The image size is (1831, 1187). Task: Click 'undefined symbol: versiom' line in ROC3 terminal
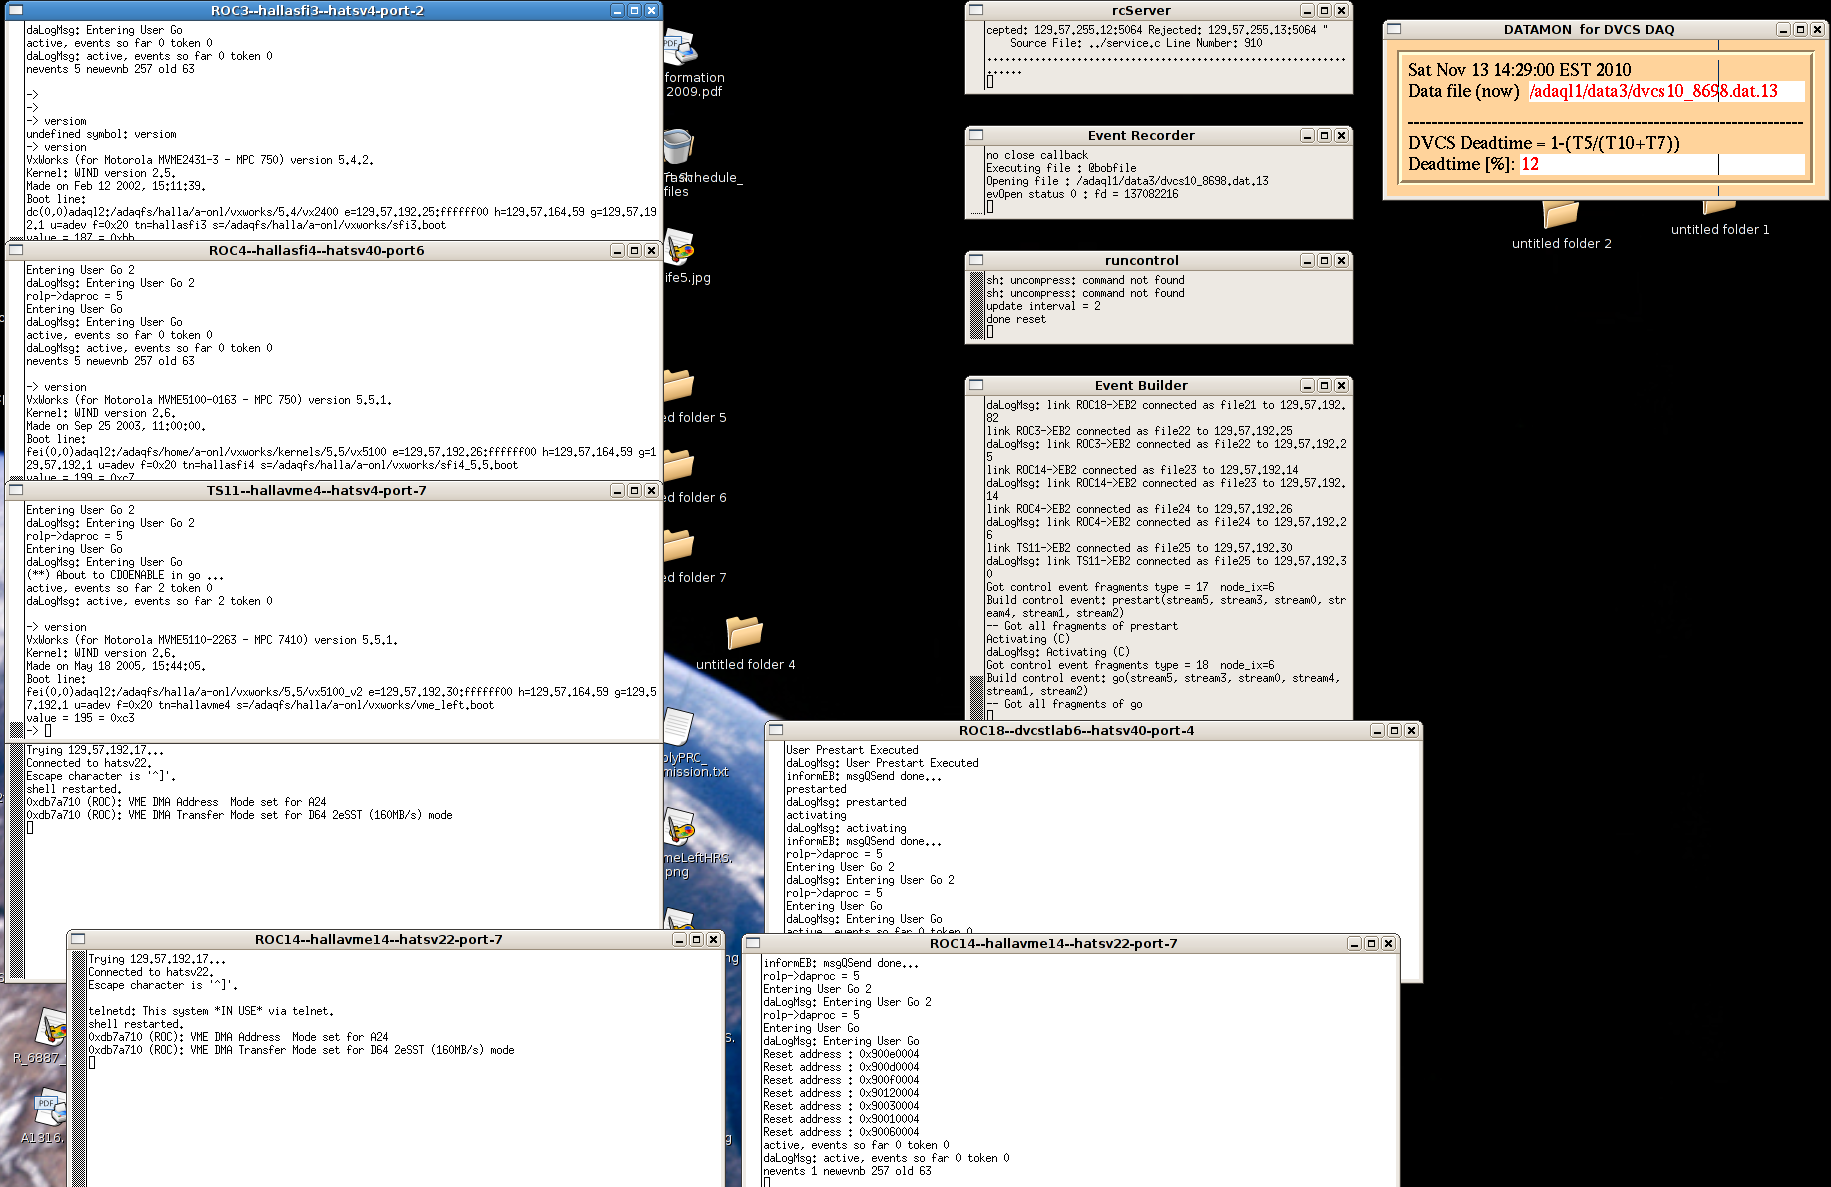pos(101,134)
